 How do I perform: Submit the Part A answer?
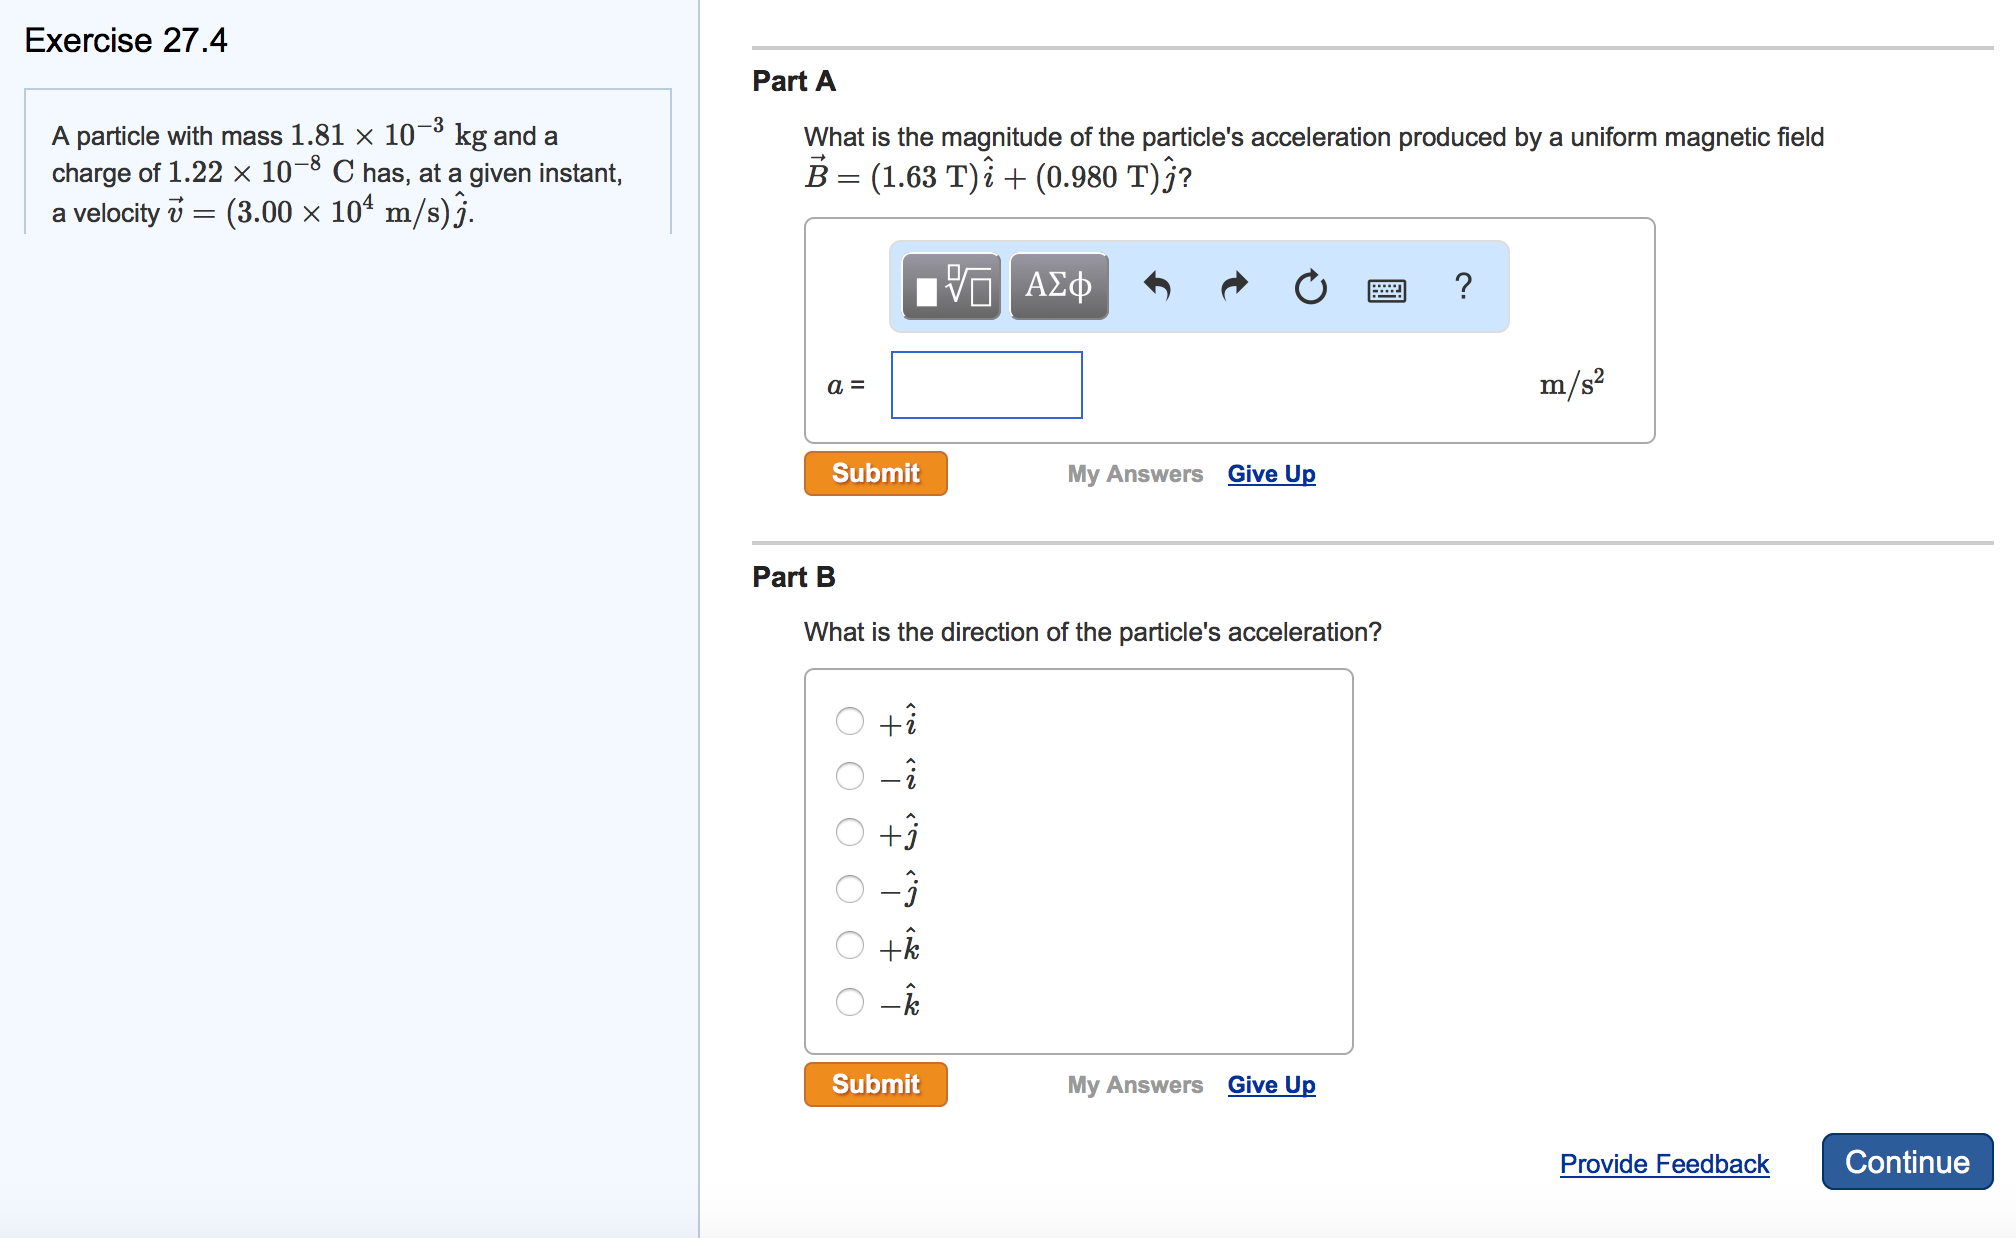click(x=875, y=472)
